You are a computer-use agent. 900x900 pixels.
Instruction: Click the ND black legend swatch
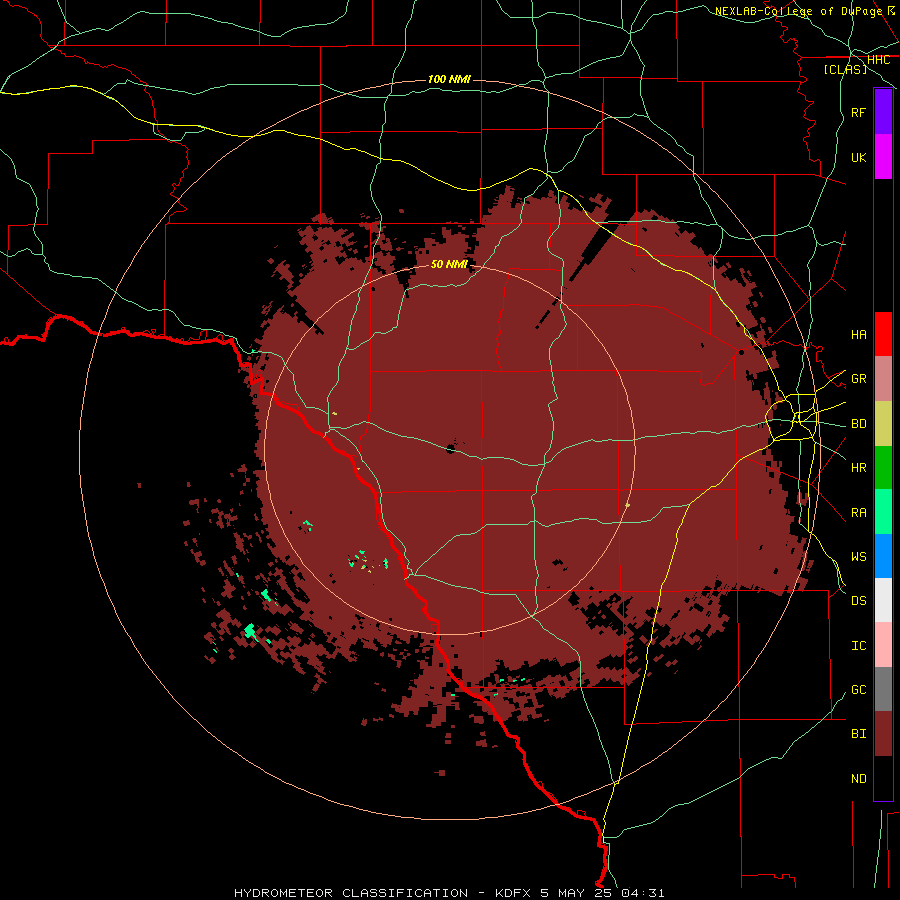pyautogui.click(x=883, y=778)
